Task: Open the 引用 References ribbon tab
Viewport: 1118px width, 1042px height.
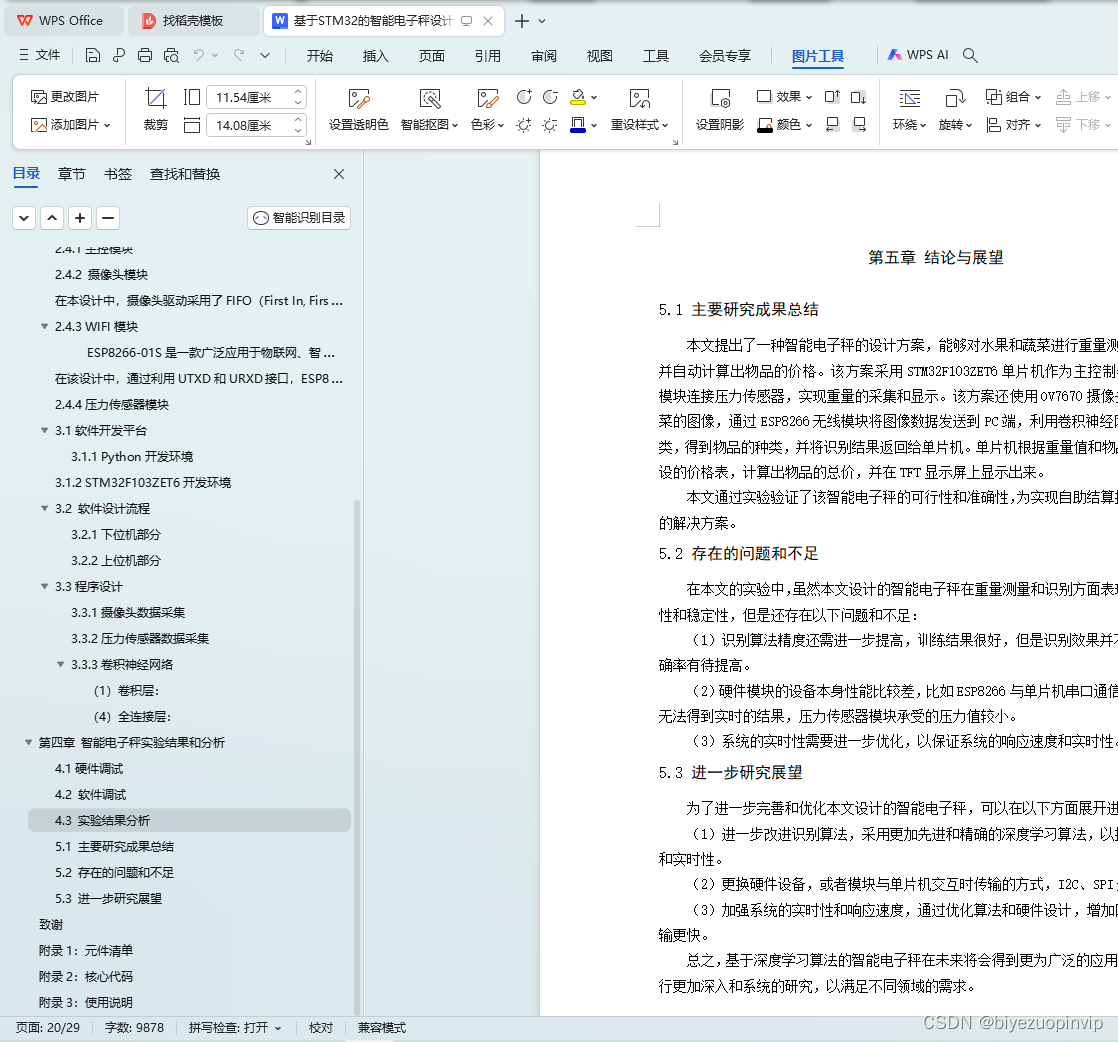Action: click(x=488, y=56)
